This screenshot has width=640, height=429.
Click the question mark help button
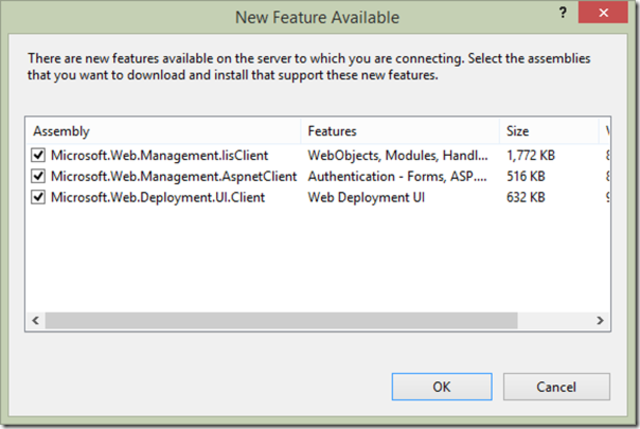(x=563, y=13)
